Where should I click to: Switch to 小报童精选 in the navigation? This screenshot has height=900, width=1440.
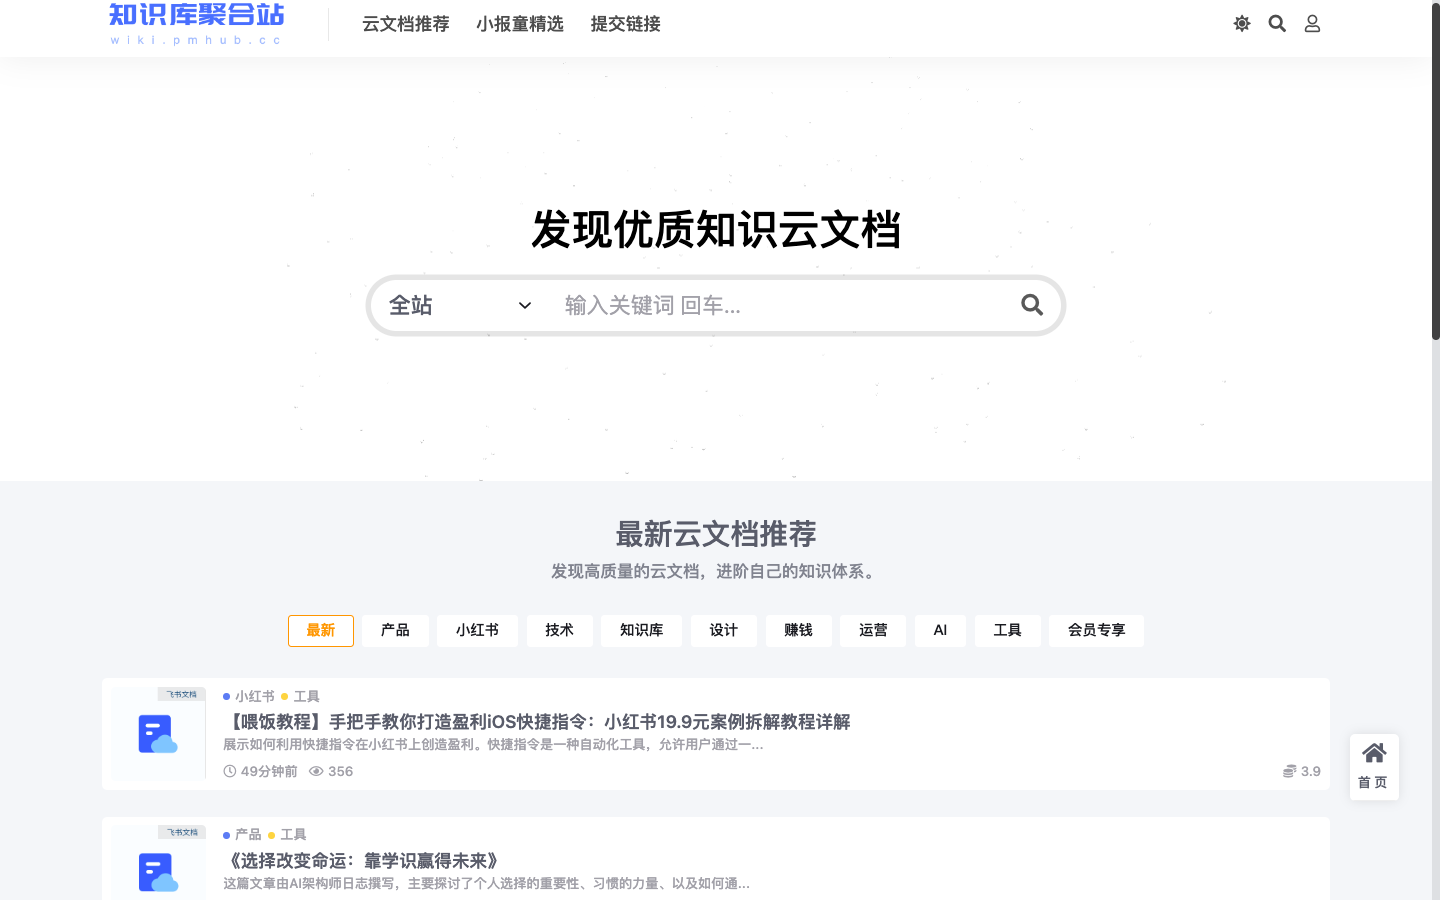520,24
